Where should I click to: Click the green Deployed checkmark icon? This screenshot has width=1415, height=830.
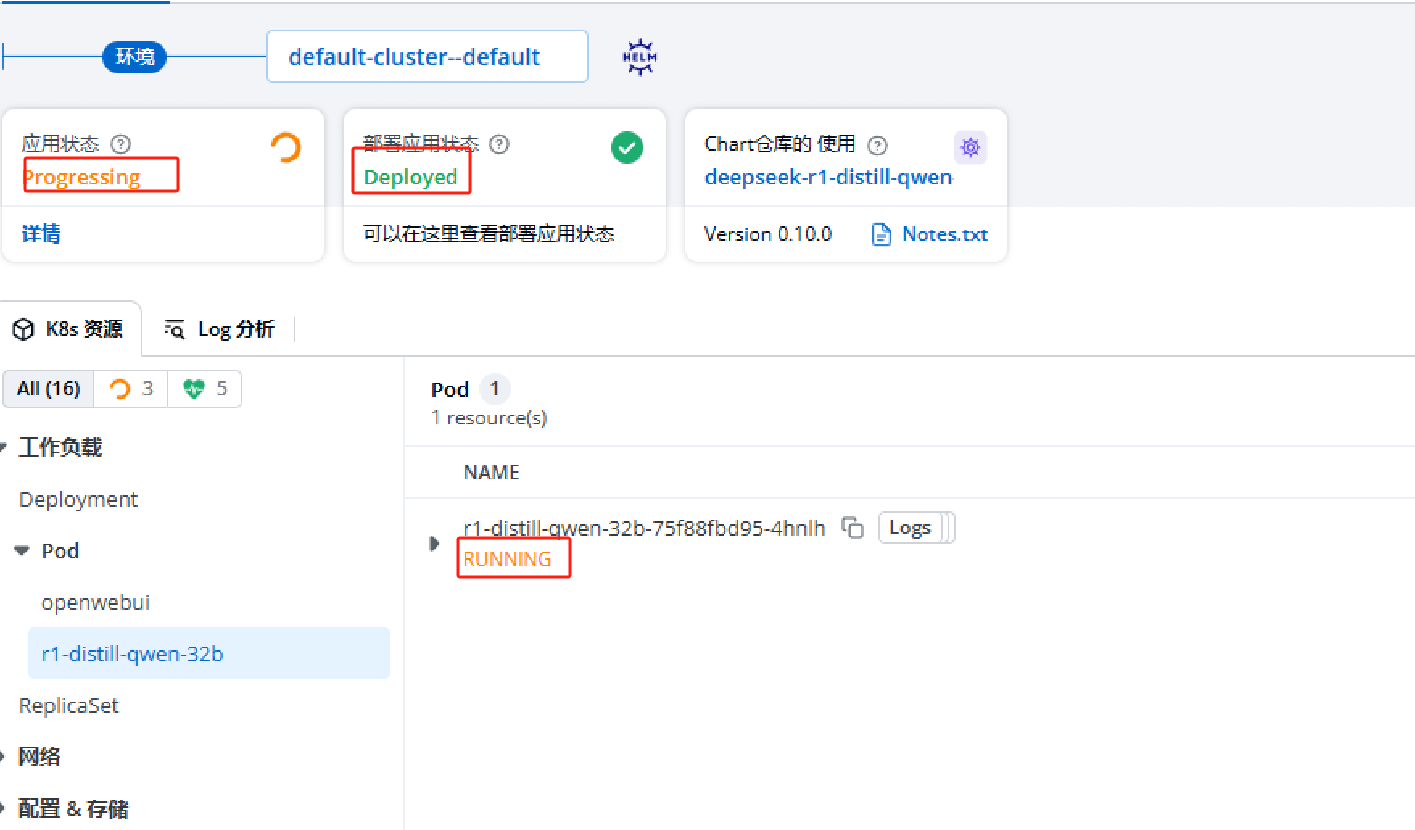pos(627,148)
